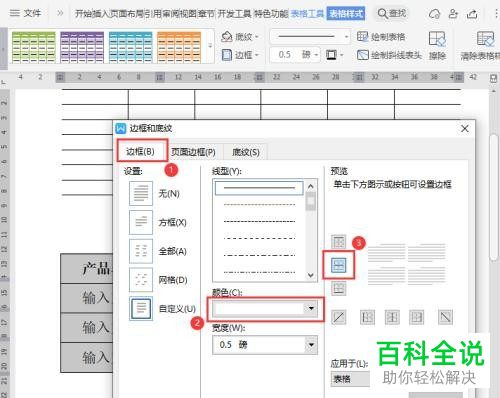The image size is (500, 398).
Task: Close the 边框和底纹 dialog
Action: [x=465, y=128]
